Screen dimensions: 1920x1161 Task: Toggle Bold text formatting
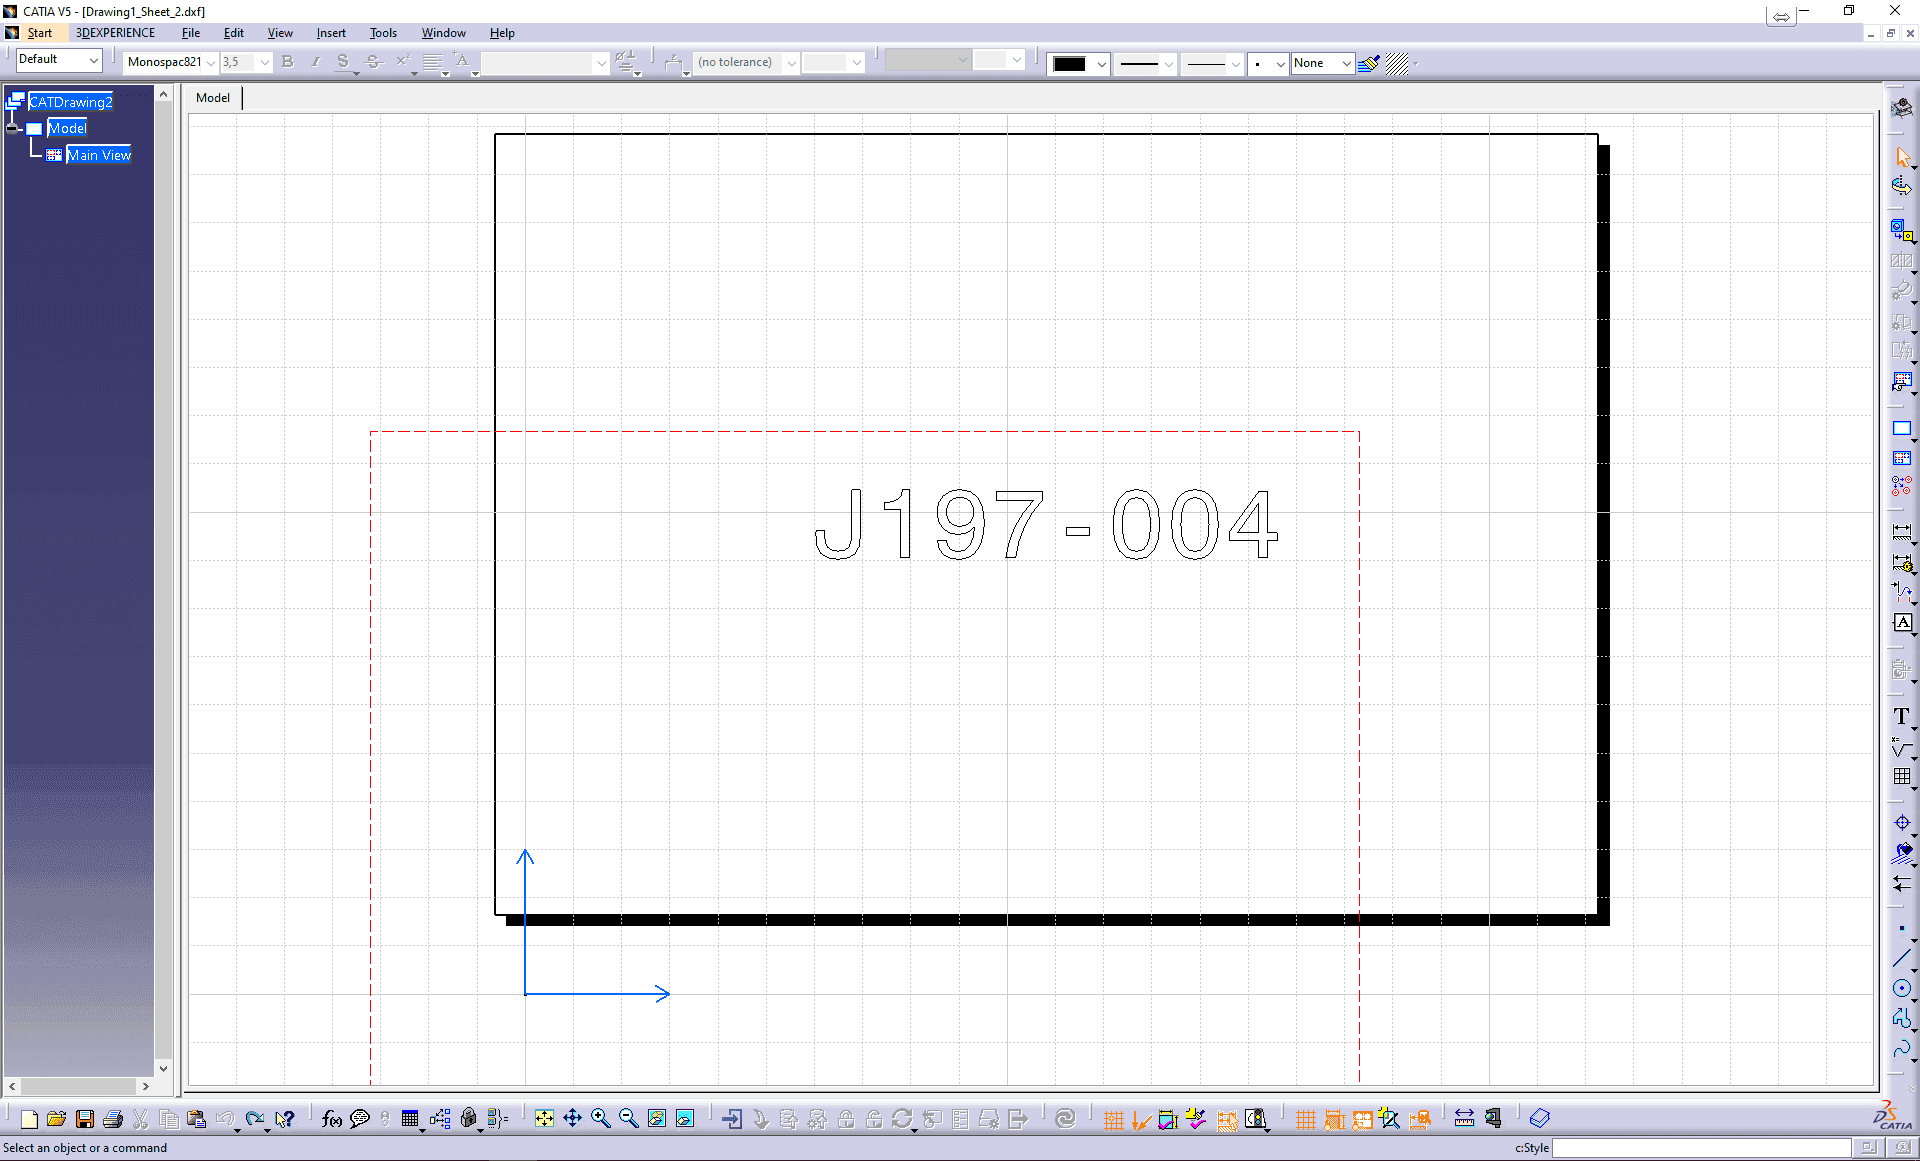(288, 62)
